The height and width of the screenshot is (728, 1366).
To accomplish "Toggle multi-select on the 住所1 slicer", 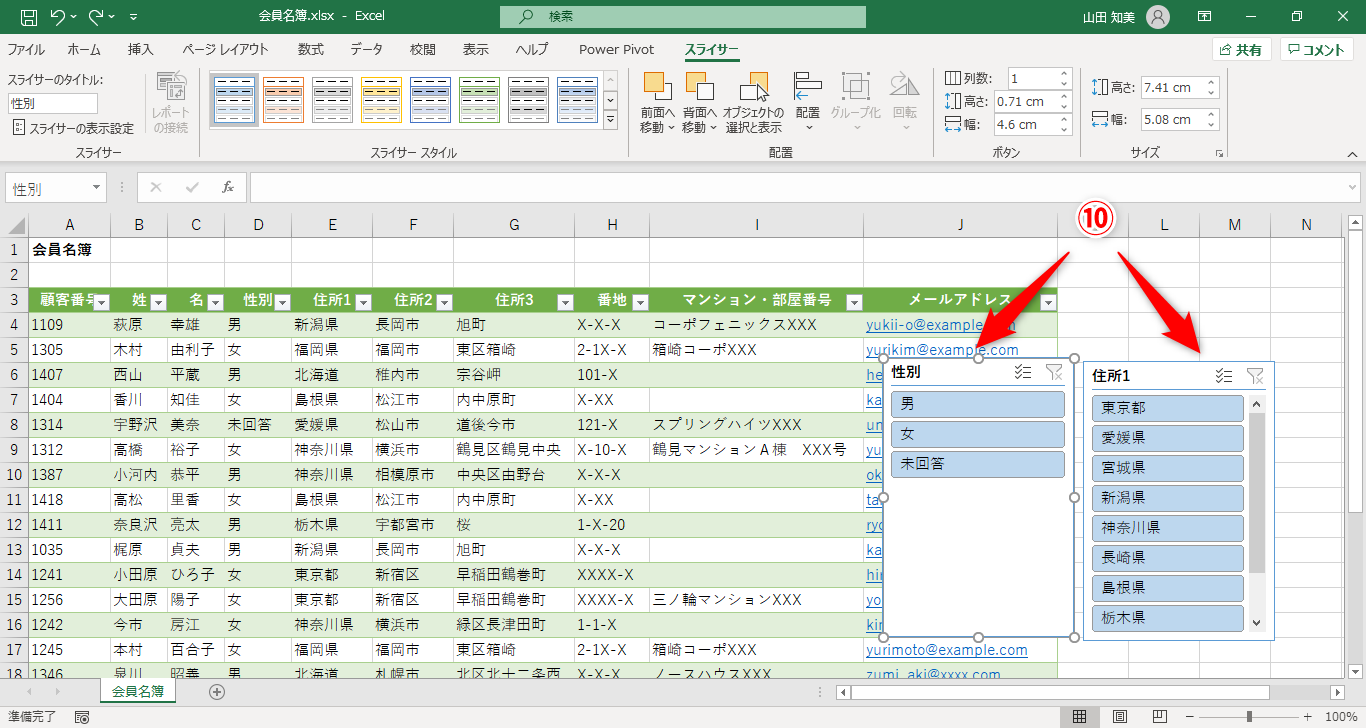I will (1223, 376).
